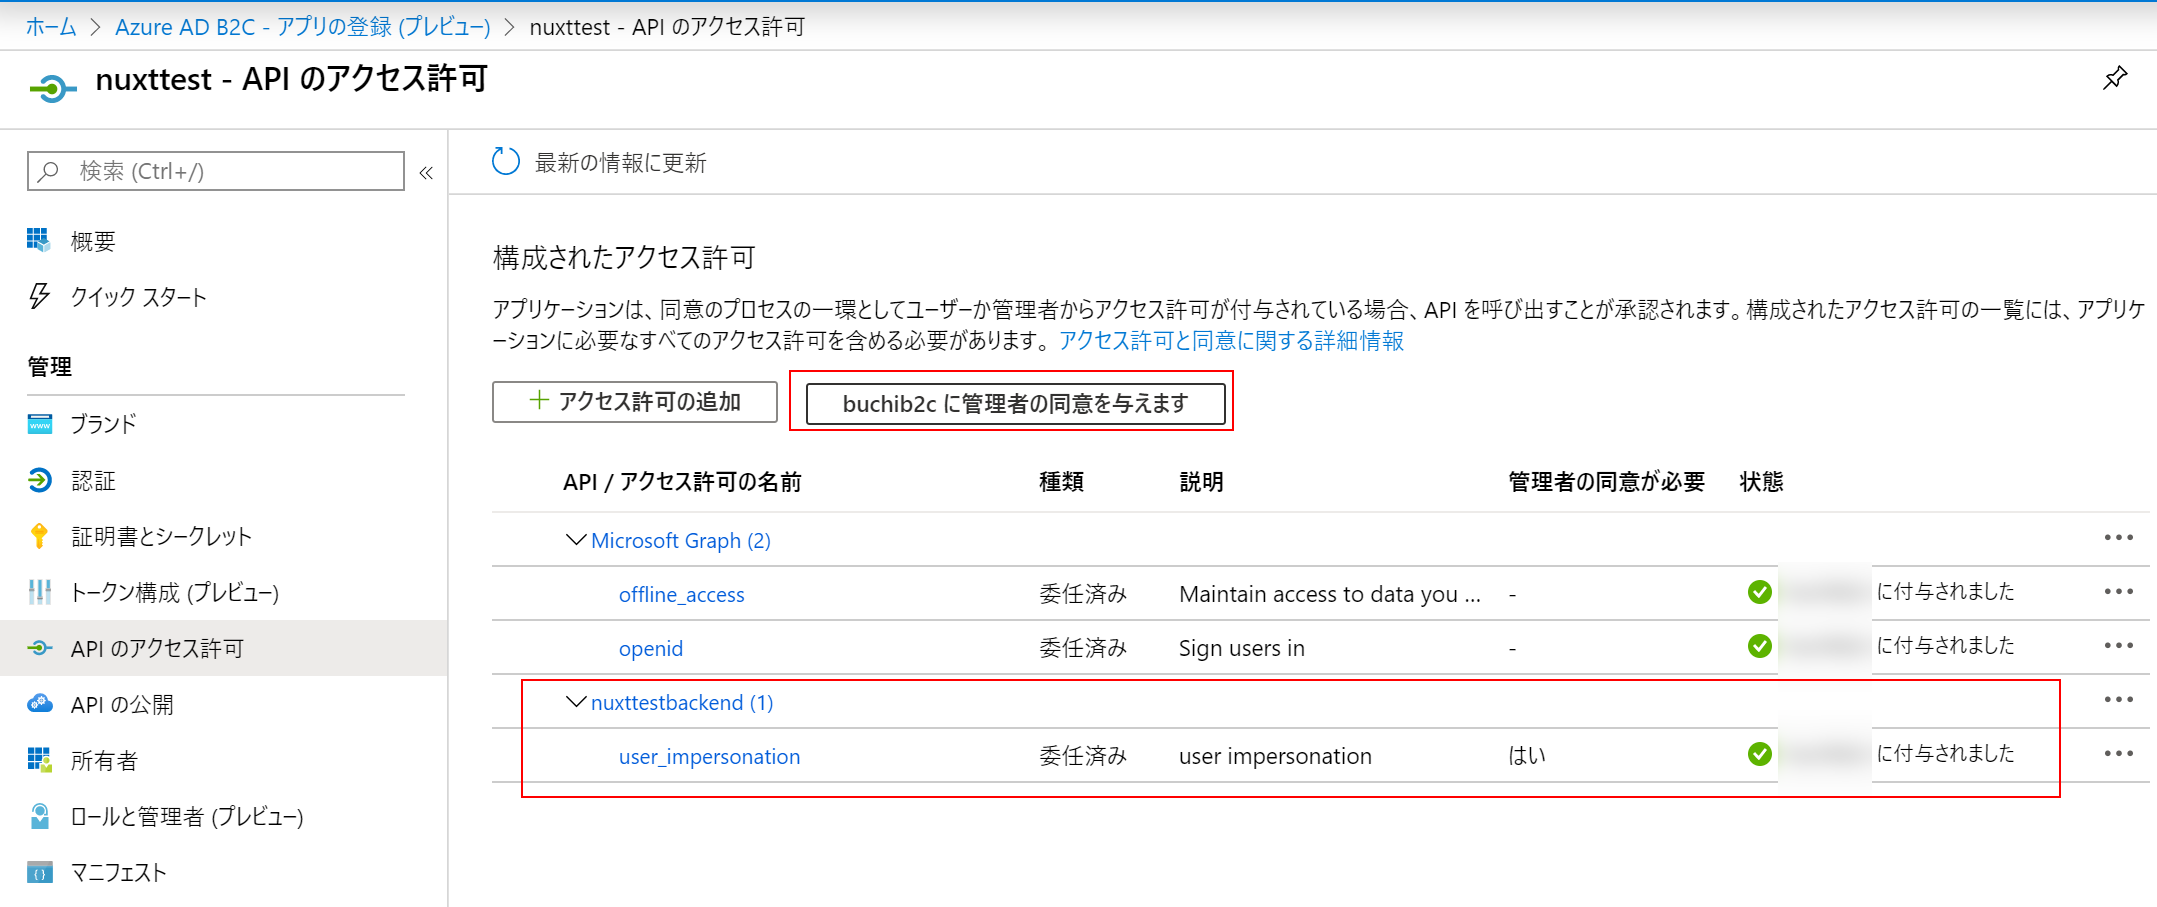This screenshot has height=907, width=2157.
Task: Click the search magnifier icon in sidebar
Action: 48,171
